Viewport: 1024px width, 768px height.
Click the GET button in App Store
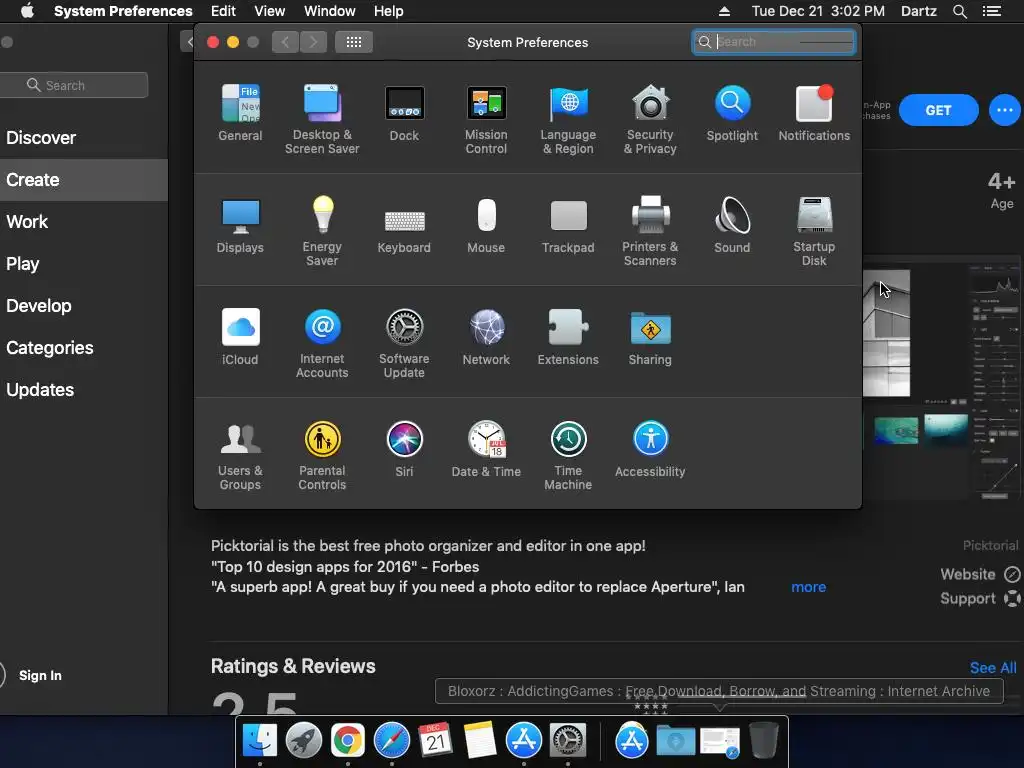click(938, 110)
